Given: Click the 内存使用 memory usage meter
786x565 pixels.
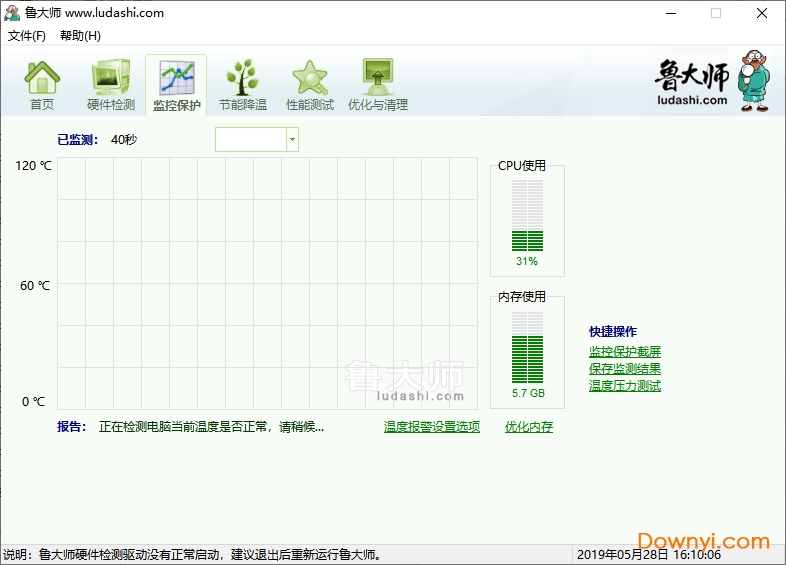Looking at the screenshot, I should [527, 347].
